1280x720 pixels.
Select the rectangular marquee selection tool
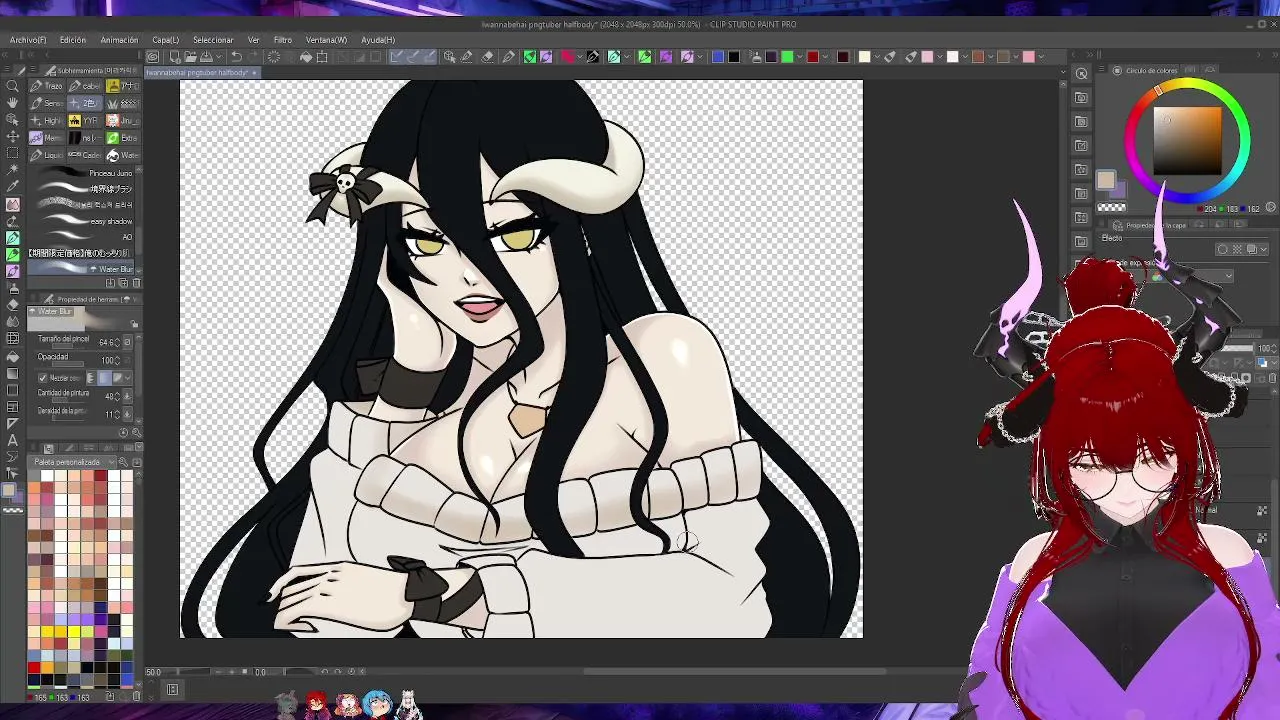click(x=12, y=153)
